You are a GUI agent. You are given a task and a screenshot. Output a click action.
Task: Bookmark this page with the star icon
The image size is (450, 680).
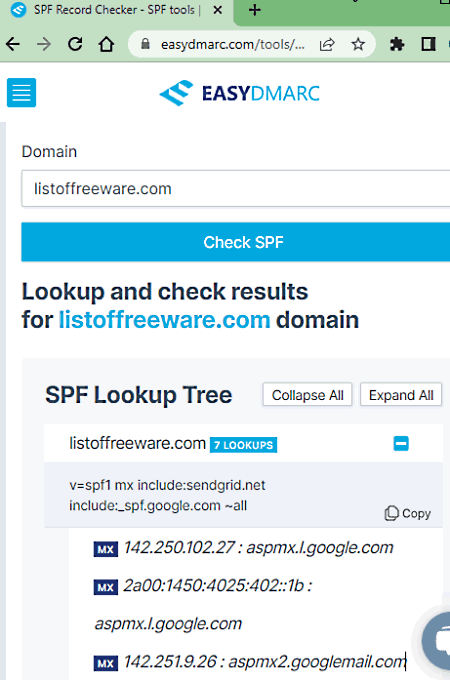(358, 44)
